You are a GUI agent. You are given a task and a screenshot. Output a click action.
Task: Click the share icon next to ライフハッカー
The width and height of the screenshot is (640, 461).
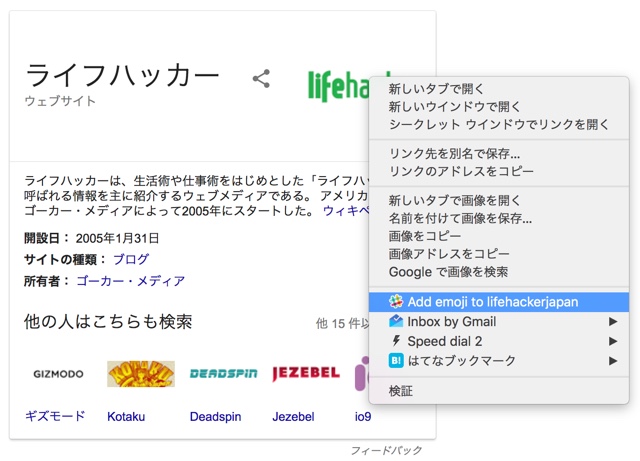261,78
